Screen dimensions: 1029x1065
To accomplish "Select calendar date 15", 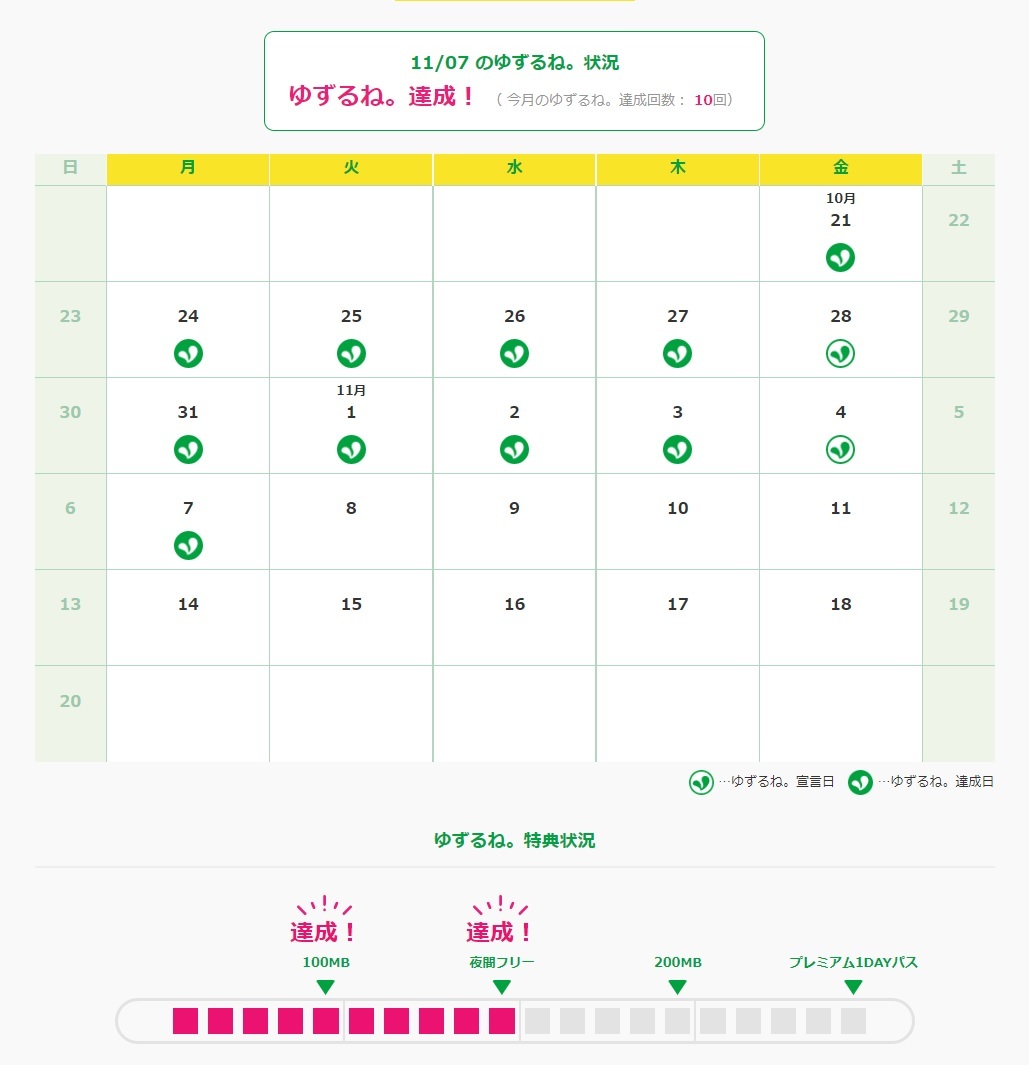I will click(x=351, y=604).
